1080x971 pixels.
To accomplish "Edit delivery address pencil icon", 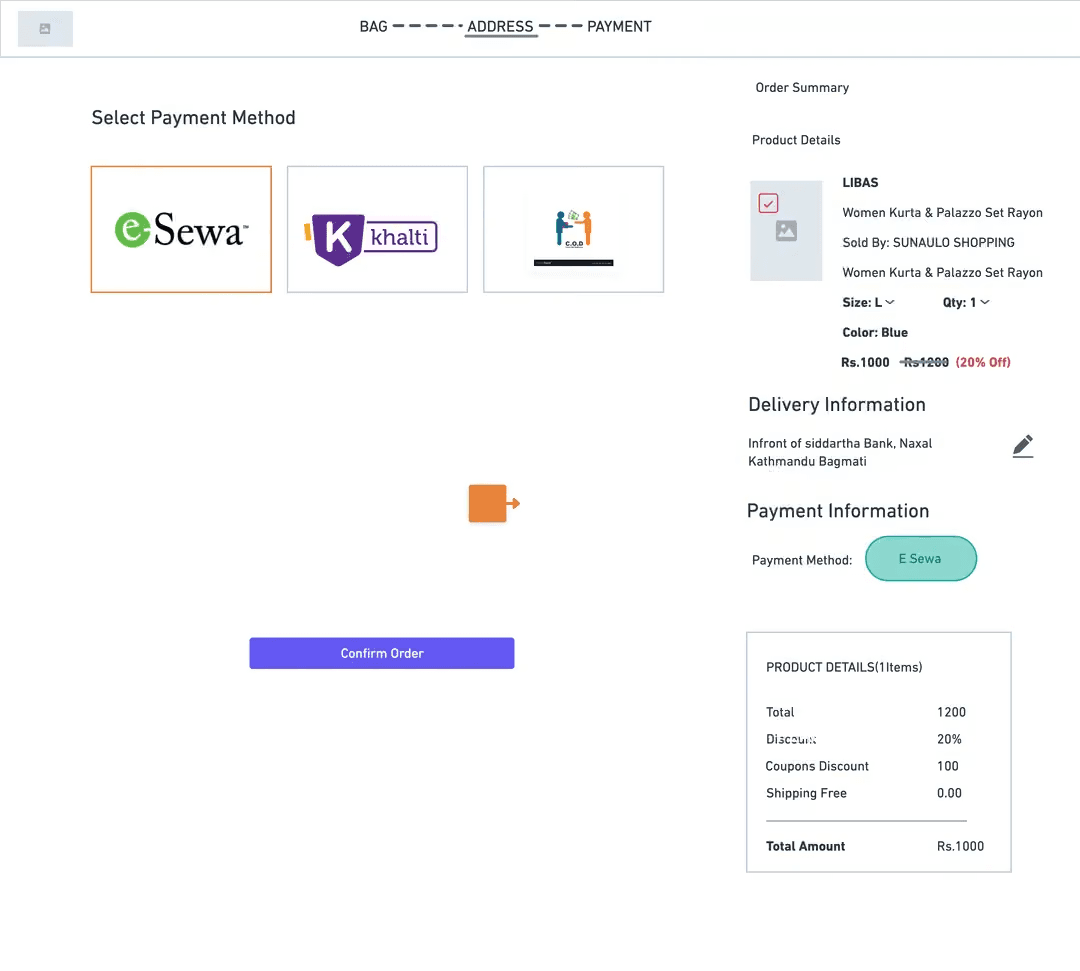I will 1023,446.
